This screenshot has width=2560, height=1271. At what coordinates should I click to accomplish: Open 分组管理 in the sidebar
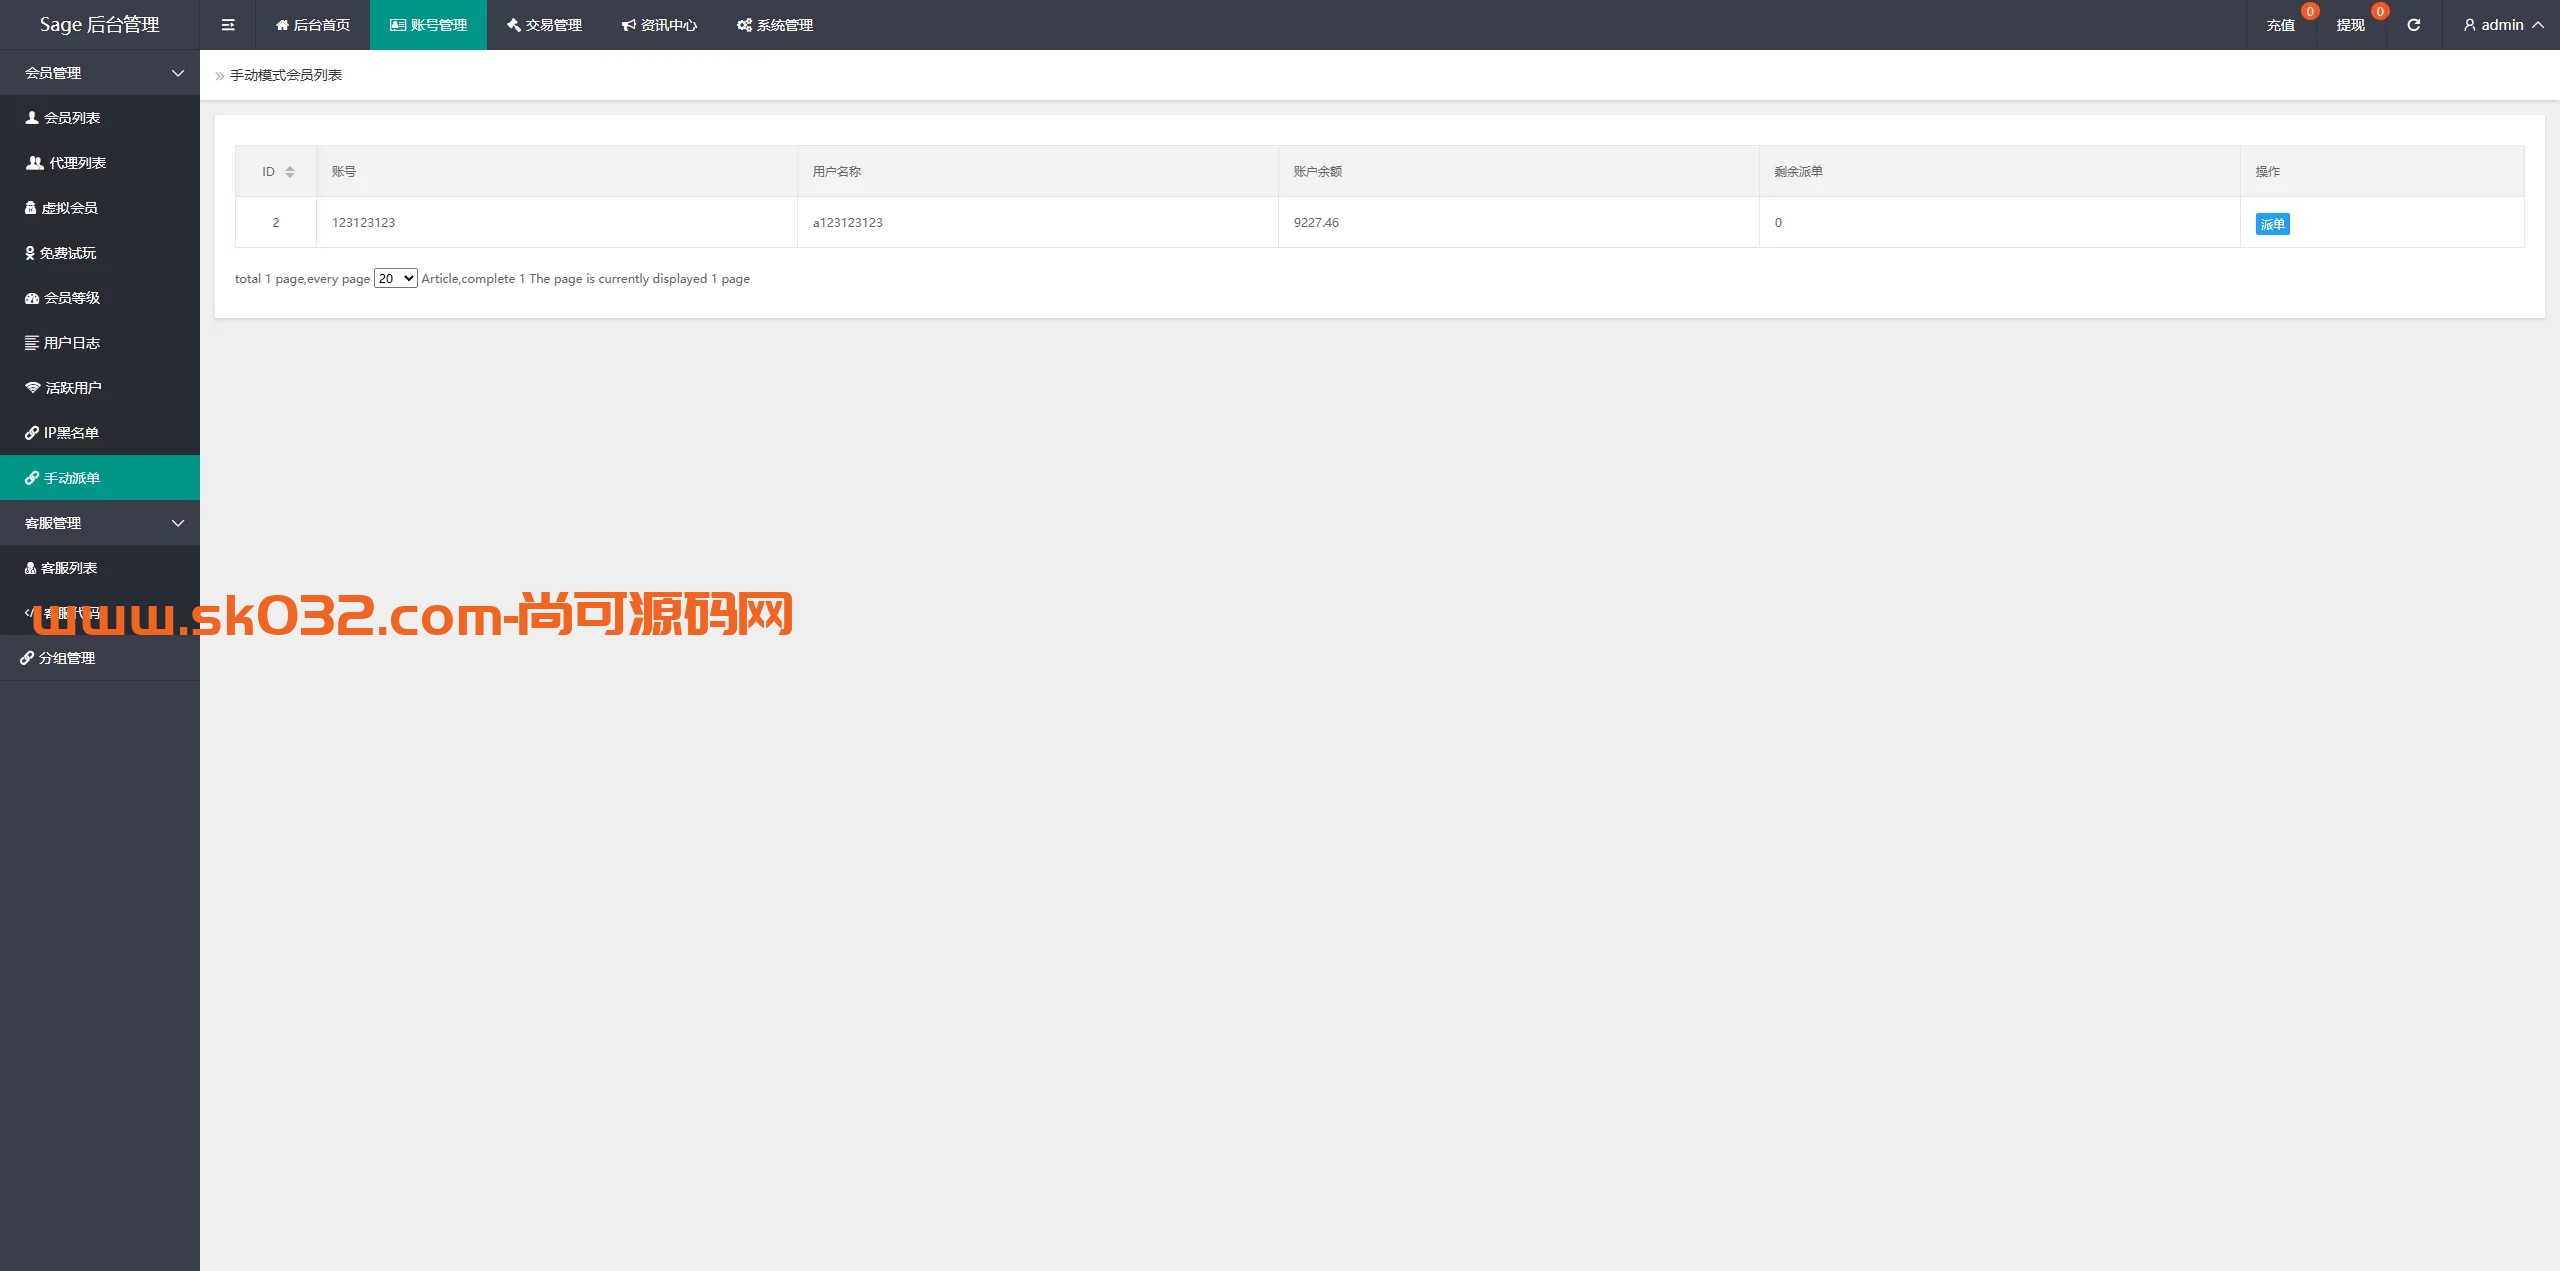point(67,658)
